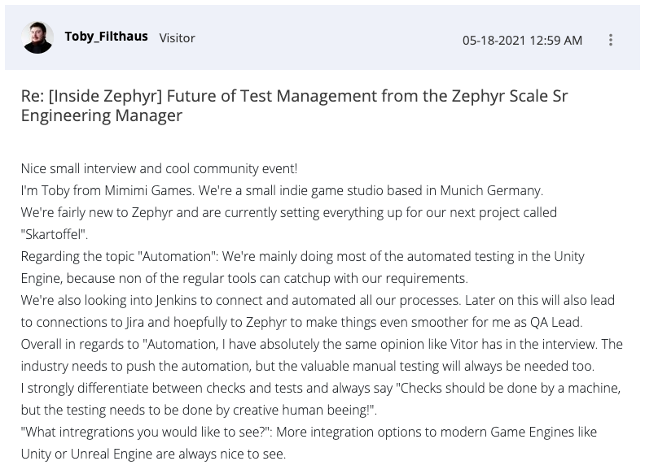Click the "Munich Germany" text
Viewport: 646px width, 474px height.
[490, 190]
